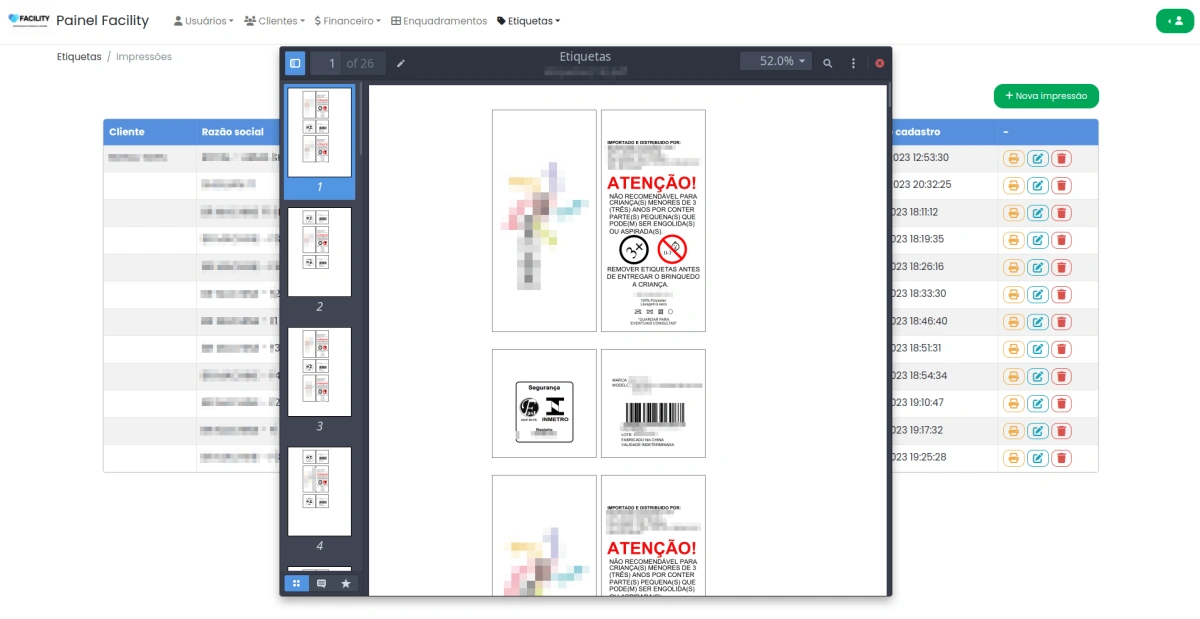Image resolution: width=1200 pixels, height=619 pixels.
Task: Select page 2 thumbnail in sidebar
Action: (319, 252)
